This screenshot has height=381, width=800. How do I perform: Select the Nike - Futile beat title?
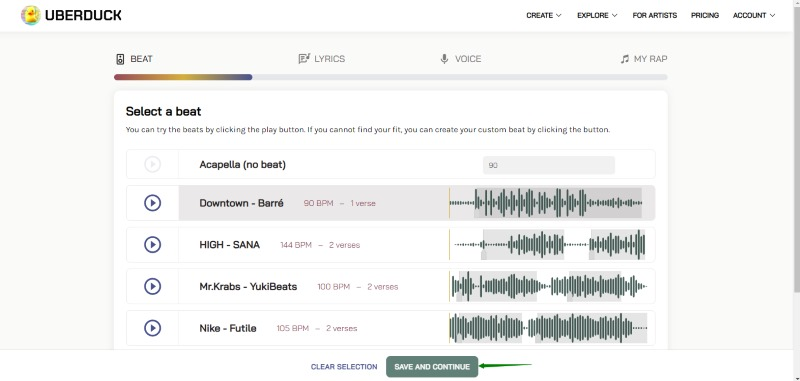click(x=228, y=328)
